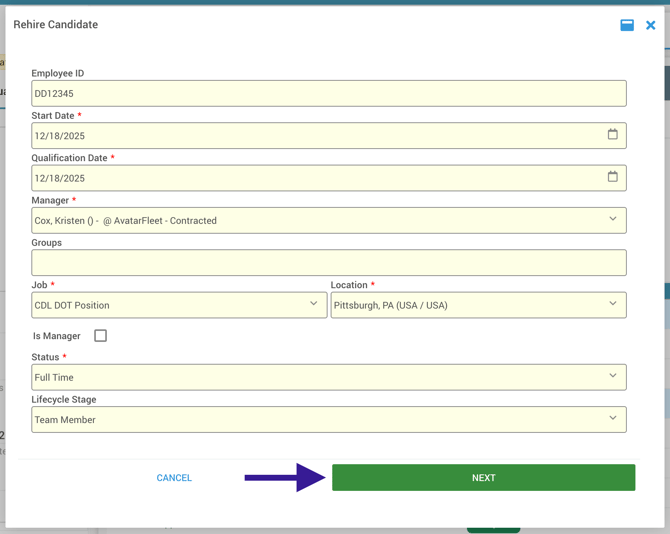
Task: Open the Start Date calendar picker
Action: (x=613, y=135)
